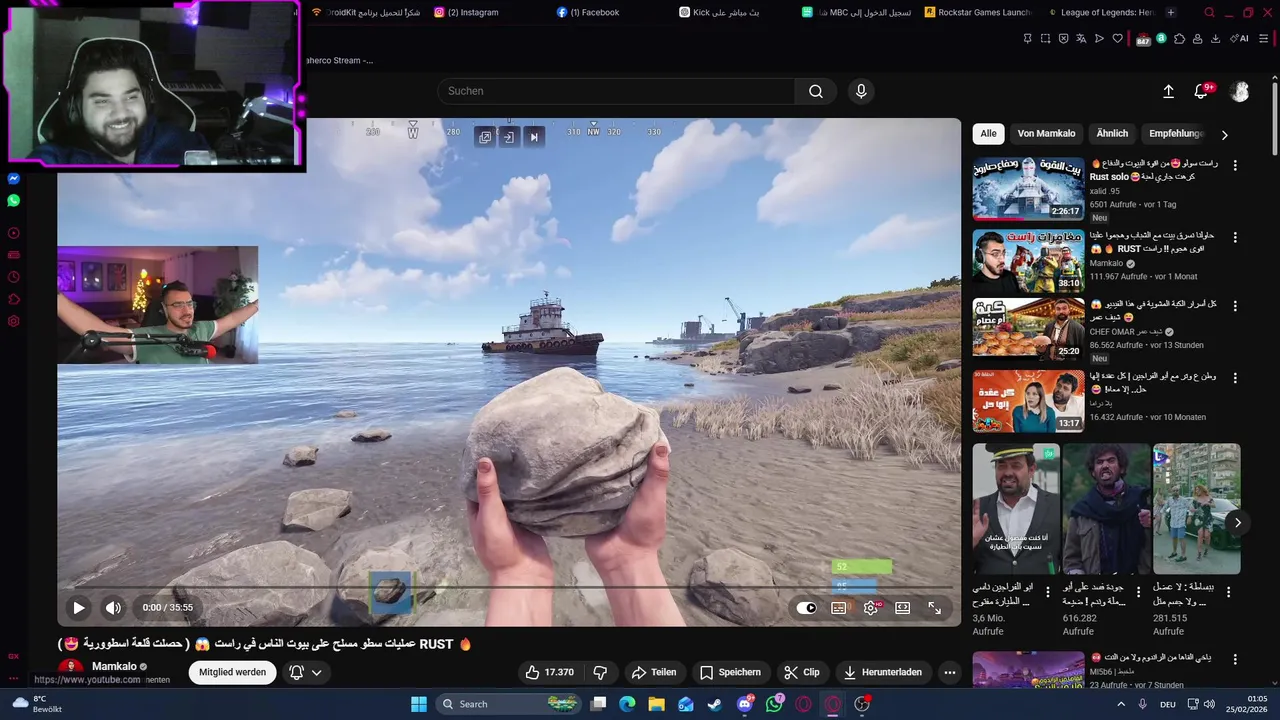Image resolution: width=1280 pixels, height=720 pixels.
Task: Click the heart bookmark icon in address bar
Action: [x=1117, y=39]
